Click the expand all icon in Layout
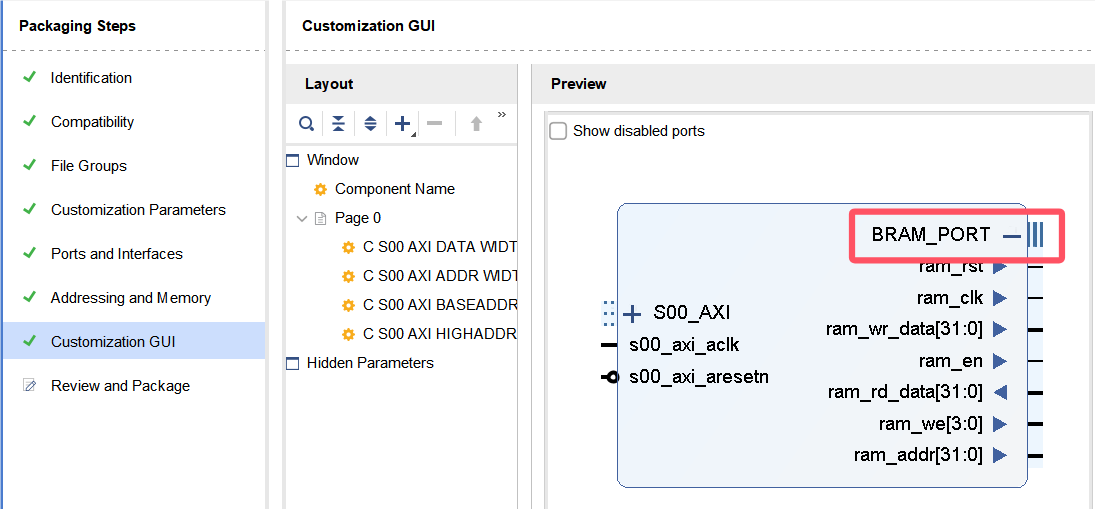1095x510 pixels. pyautogui.click(x=370, y=124)
